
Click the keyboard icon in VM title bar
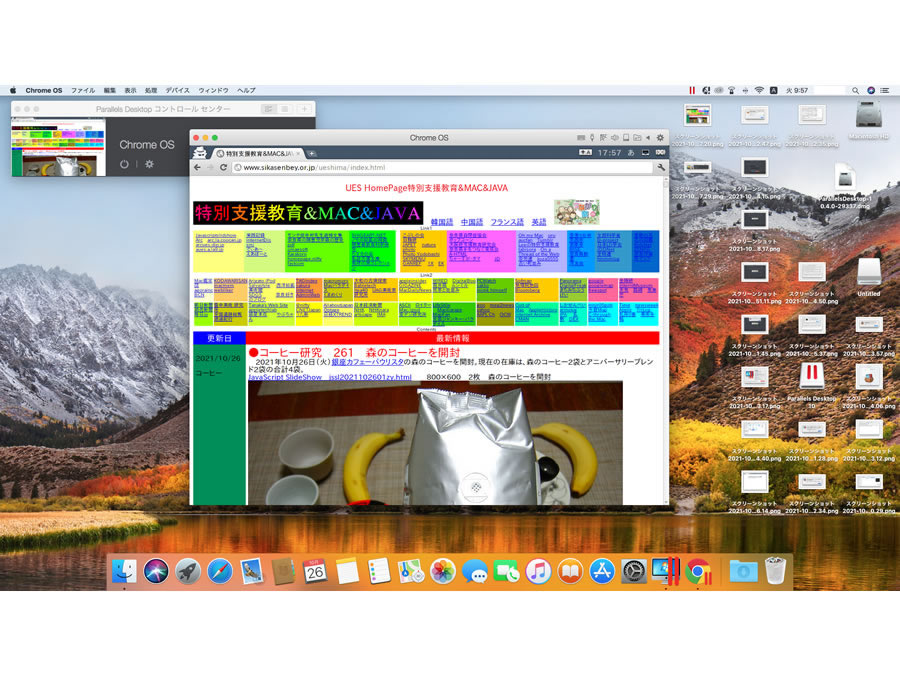581,138
